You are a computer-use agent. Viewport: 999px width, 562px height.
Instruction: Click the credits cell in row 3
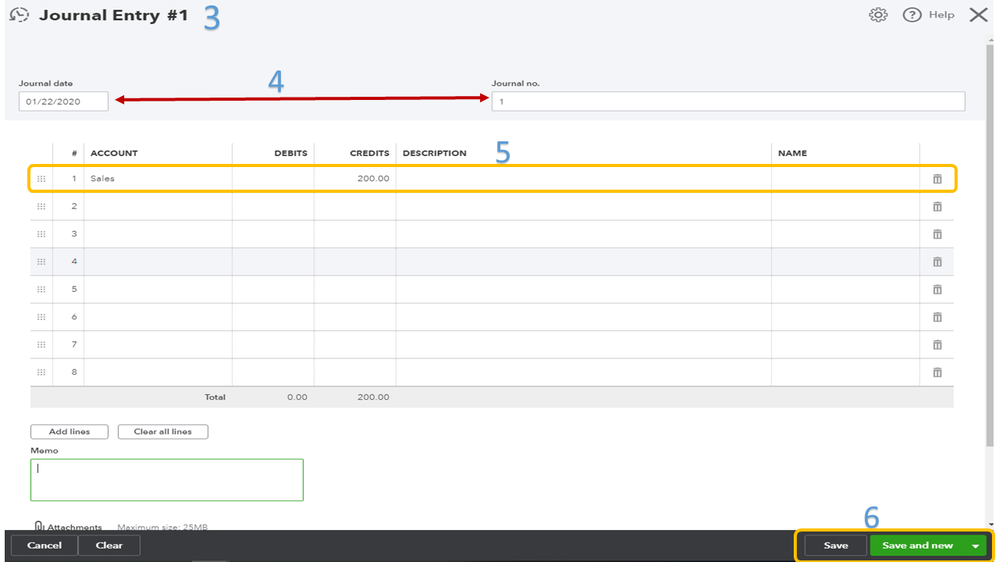[x=355, y=234]
